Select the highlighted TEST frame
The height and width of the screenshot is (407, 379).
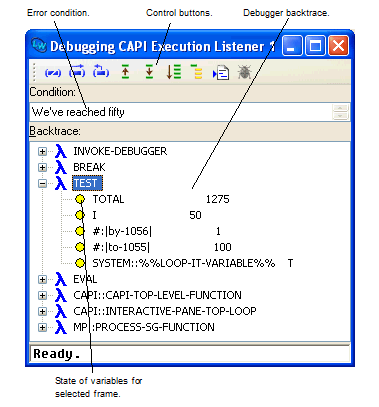point(87,183)
